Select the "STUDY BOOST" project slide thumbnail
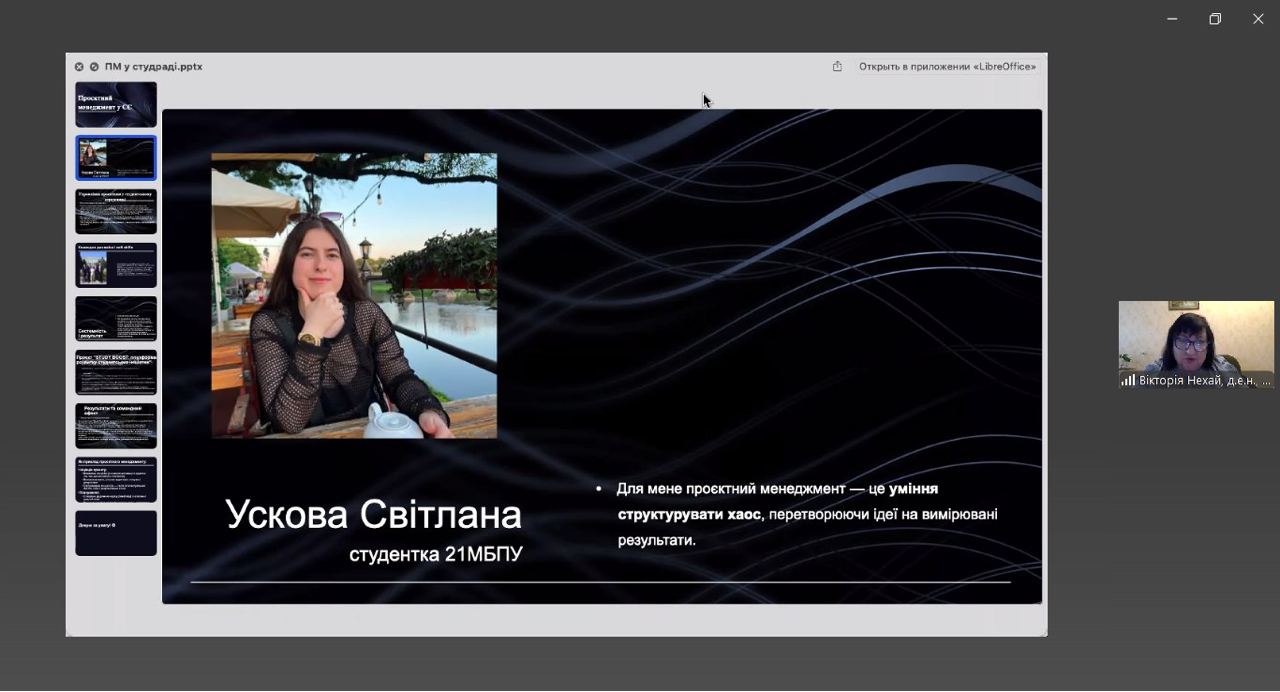 coord(116,372)
